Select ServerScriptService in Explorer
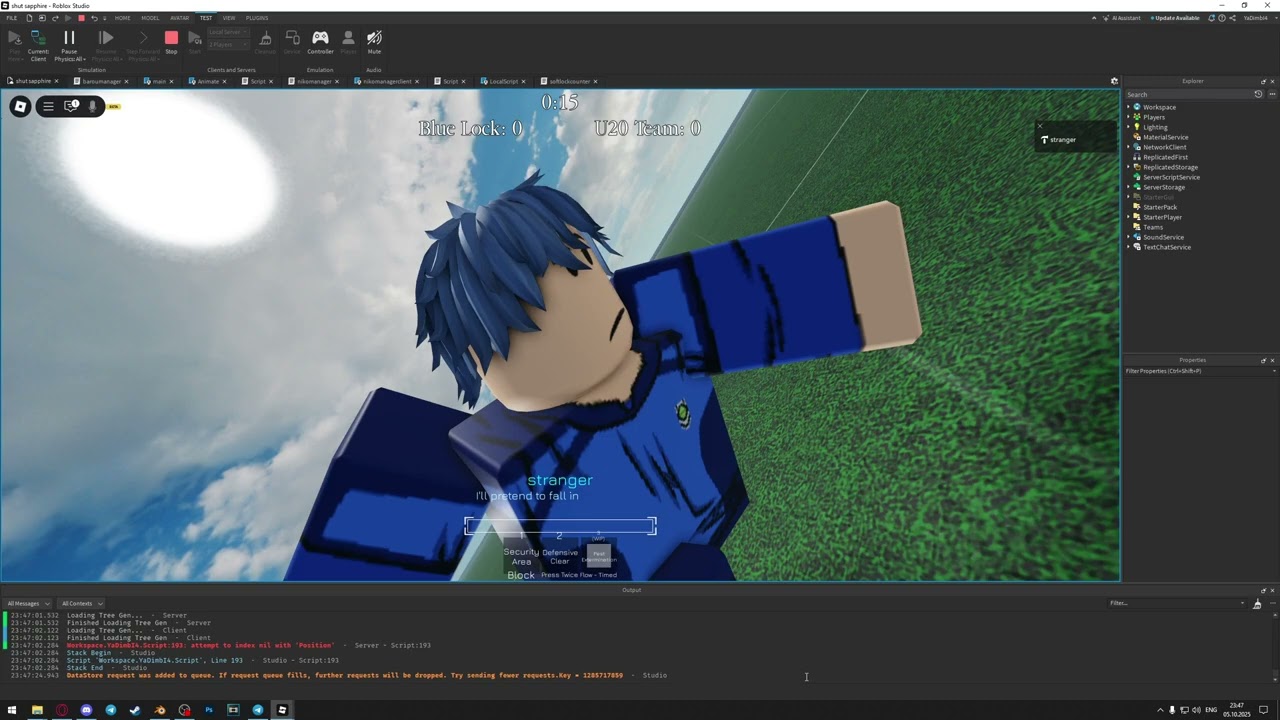 [x=1171, y=177]
